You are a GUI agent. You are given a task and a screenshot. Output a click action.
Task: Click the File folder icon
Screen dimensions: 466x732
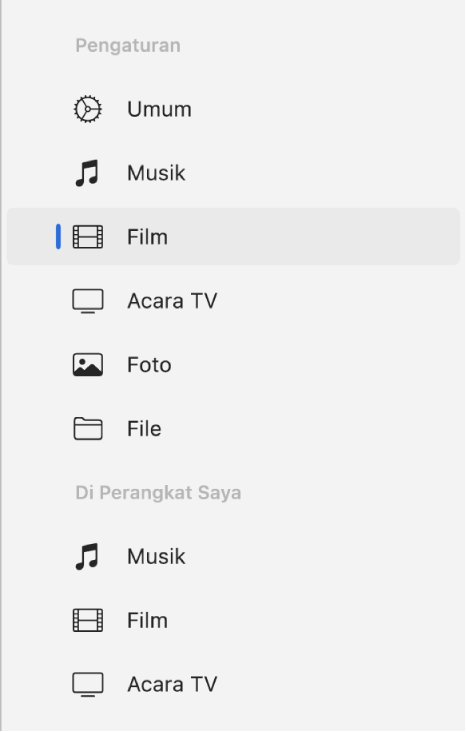coord(88,429)
